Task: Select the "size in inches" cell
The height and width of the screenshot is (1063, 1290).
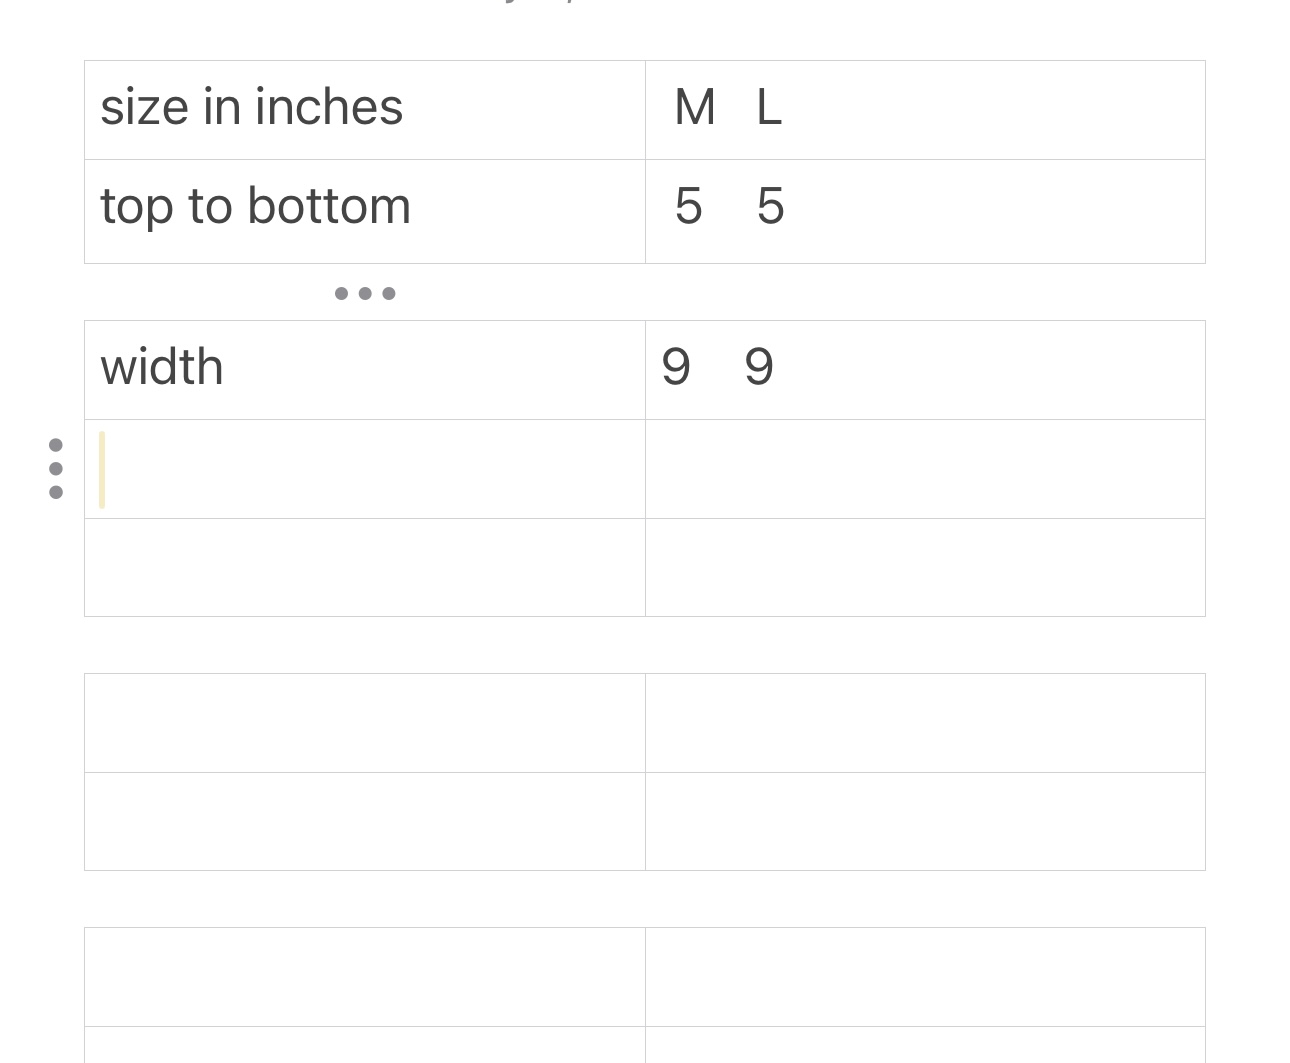Action: click(365, 110)
